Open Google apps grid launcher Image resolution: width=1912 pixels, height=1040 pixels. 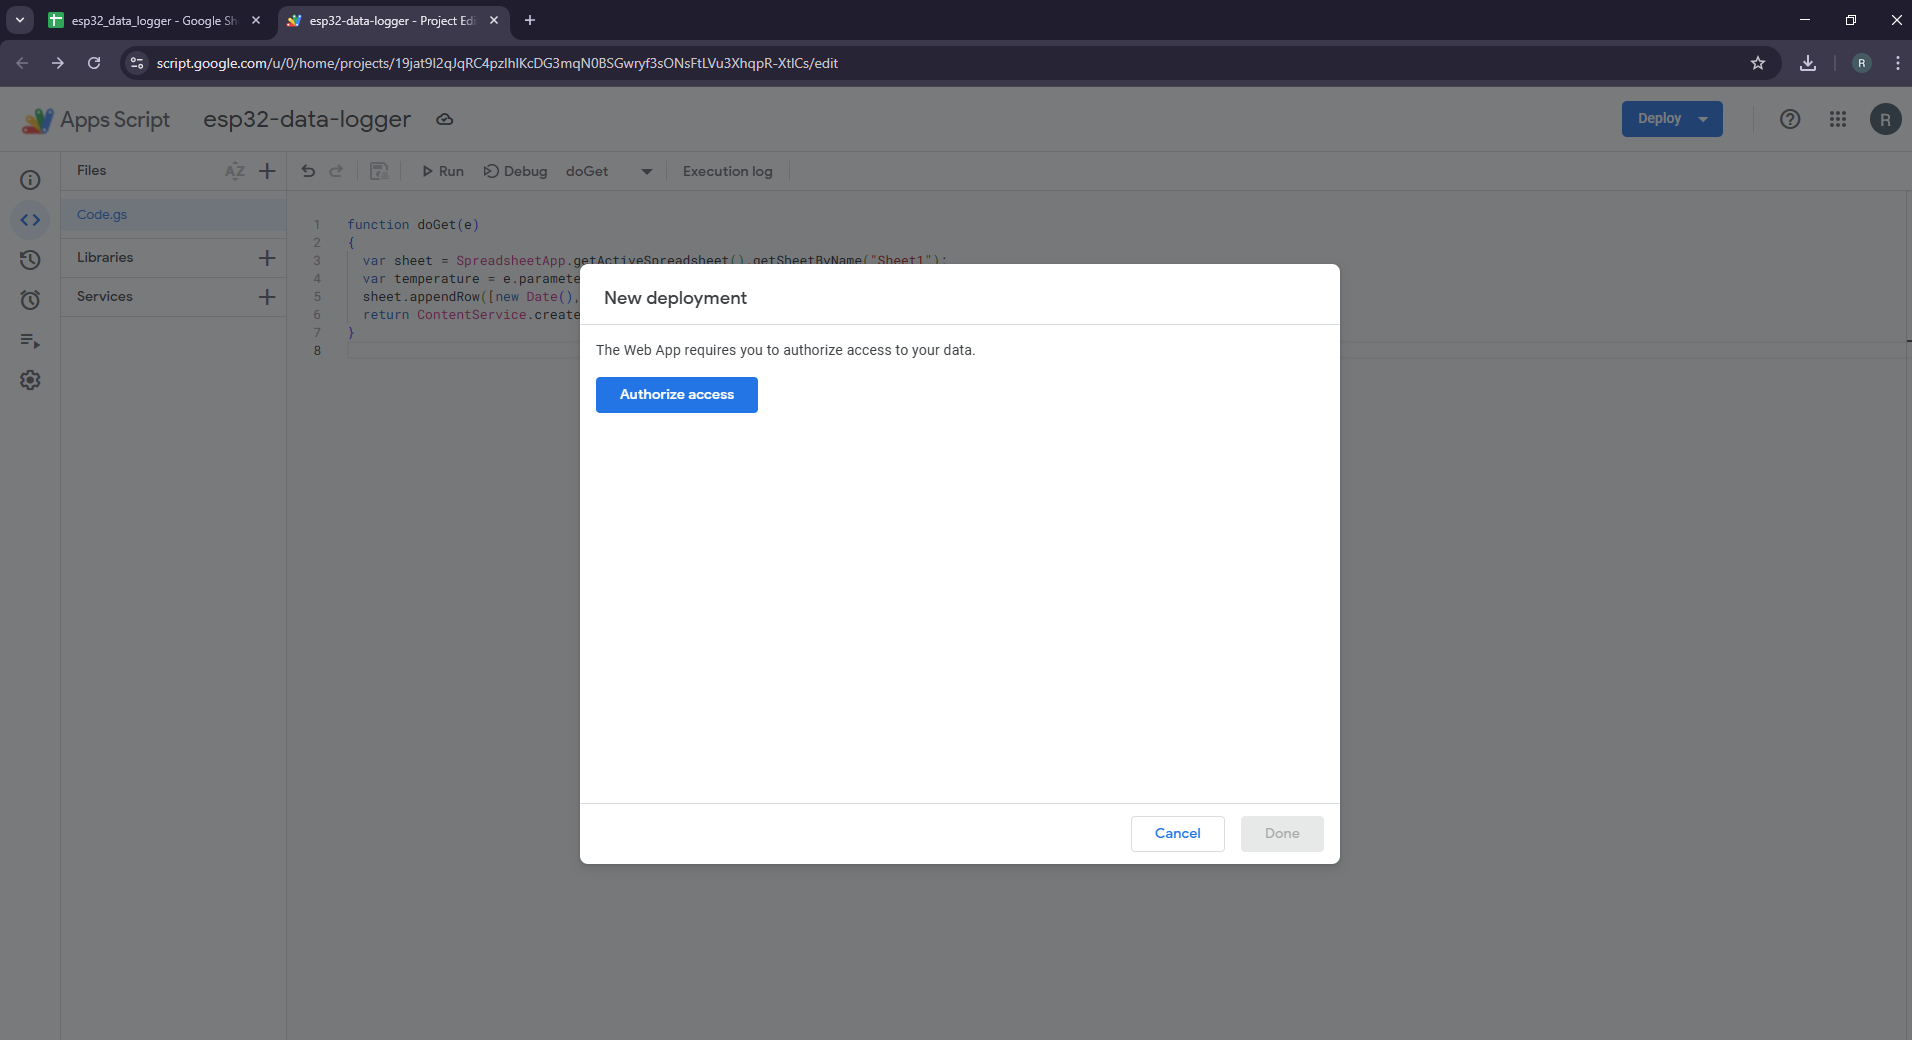click(1837, 119)
